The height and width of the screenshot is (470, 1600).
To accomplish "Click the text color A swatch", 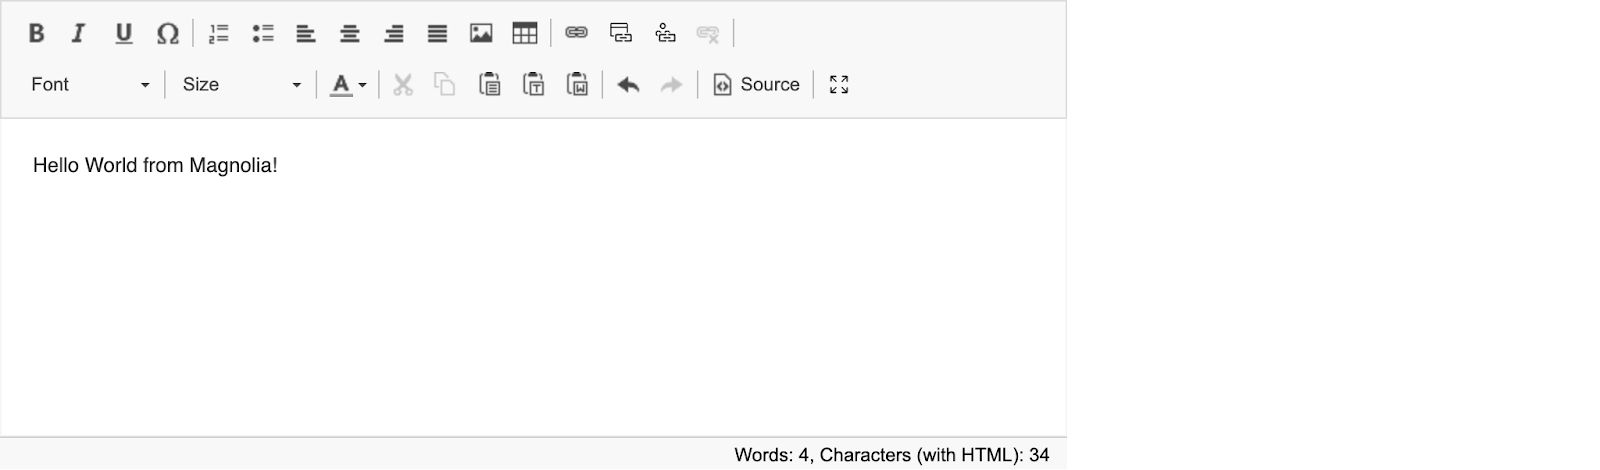I will tap(341, 85).
